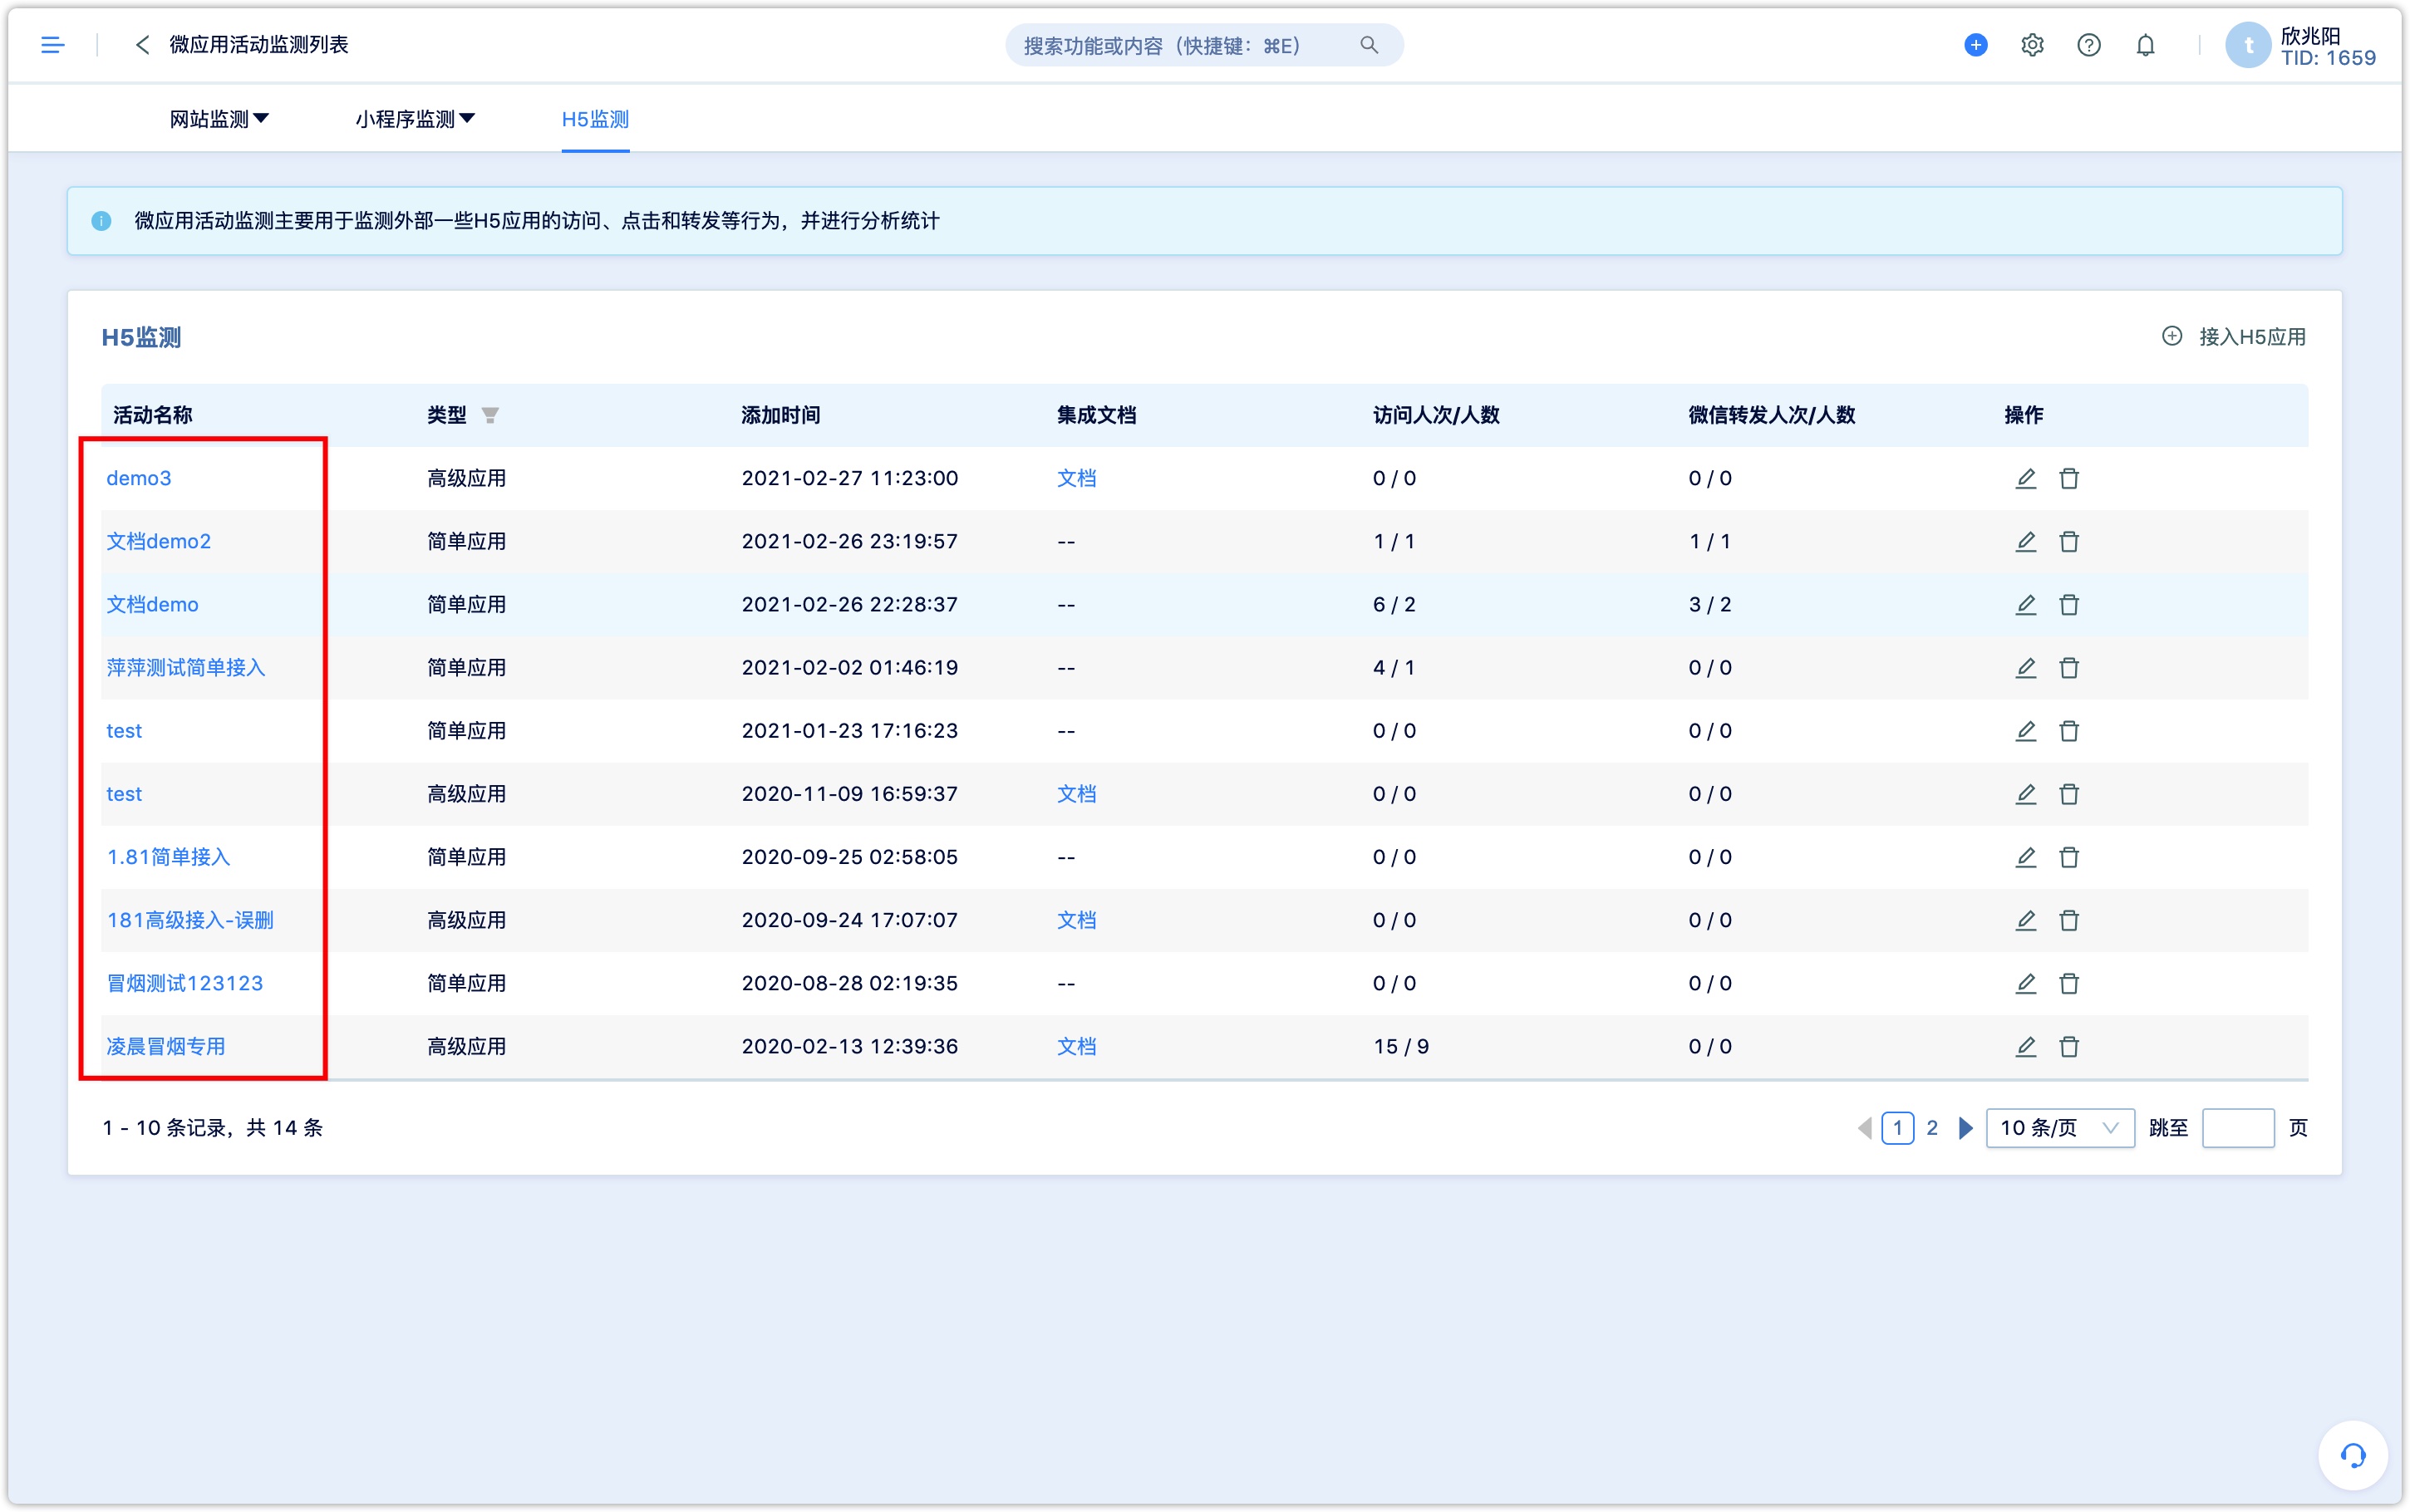Open 文档 link in 181高级接入-误删 row
Screen dimensions: 2410x1512
coord(1076,920)
